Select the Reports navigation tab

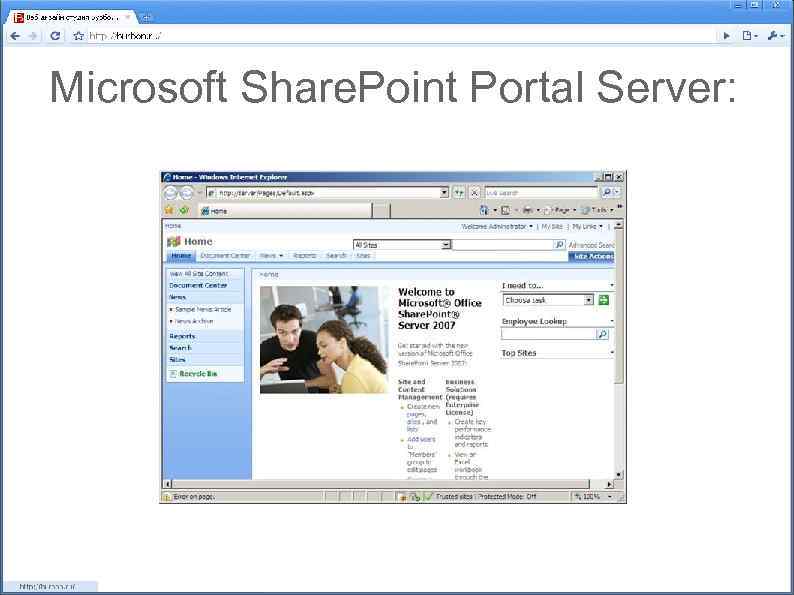[x=305, y=256]
